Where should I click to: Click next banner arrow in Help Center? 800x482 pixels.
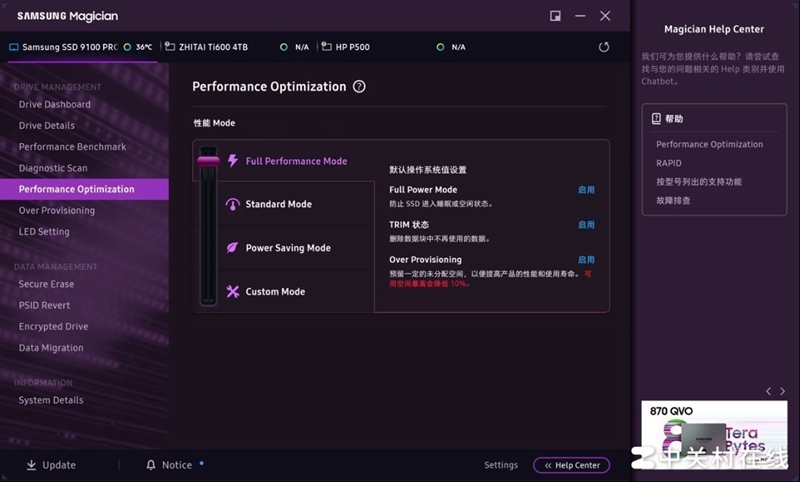point(783,391)
